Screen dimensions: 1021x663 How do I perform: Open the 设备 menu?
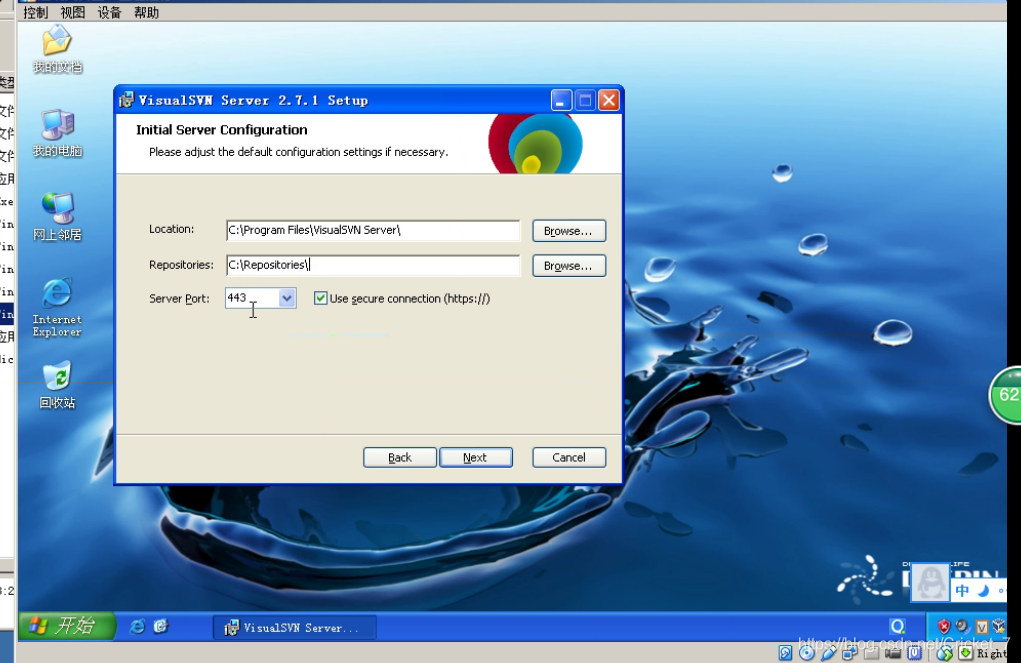point(109,12)
